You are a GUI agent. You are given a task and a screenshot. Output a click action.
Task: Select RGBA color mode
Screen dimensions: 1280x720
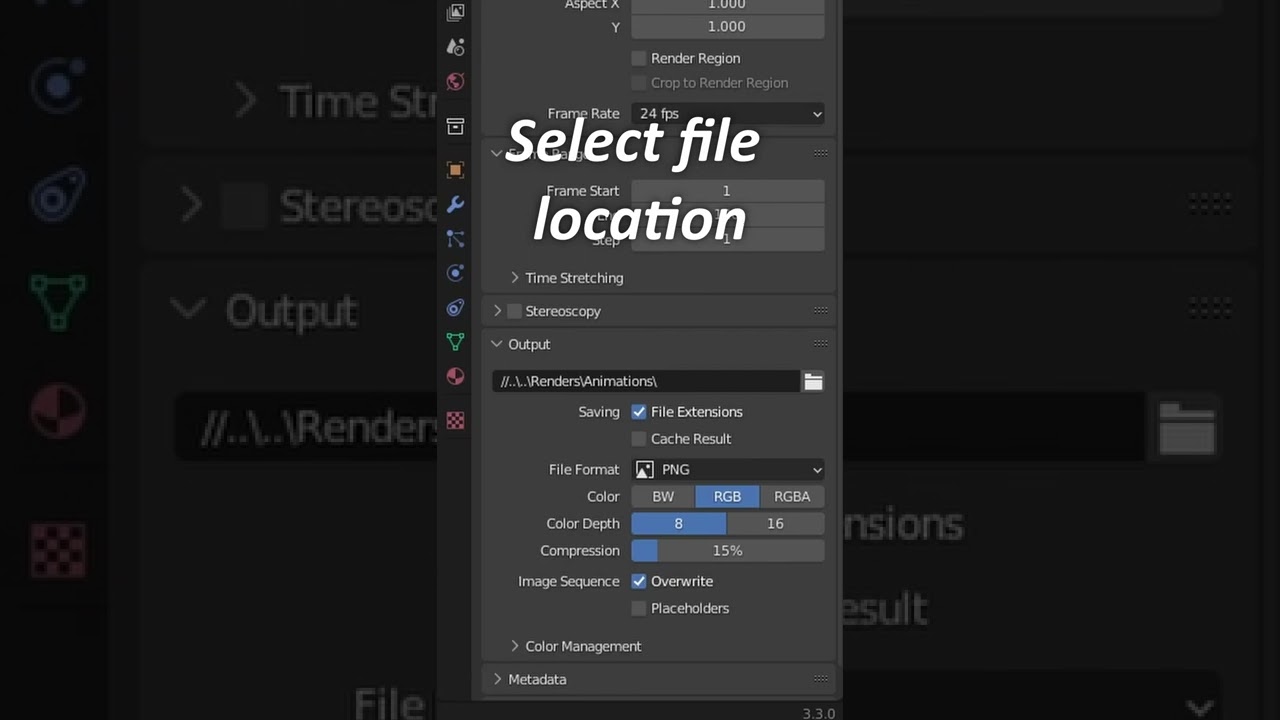[x=792, y=496]
